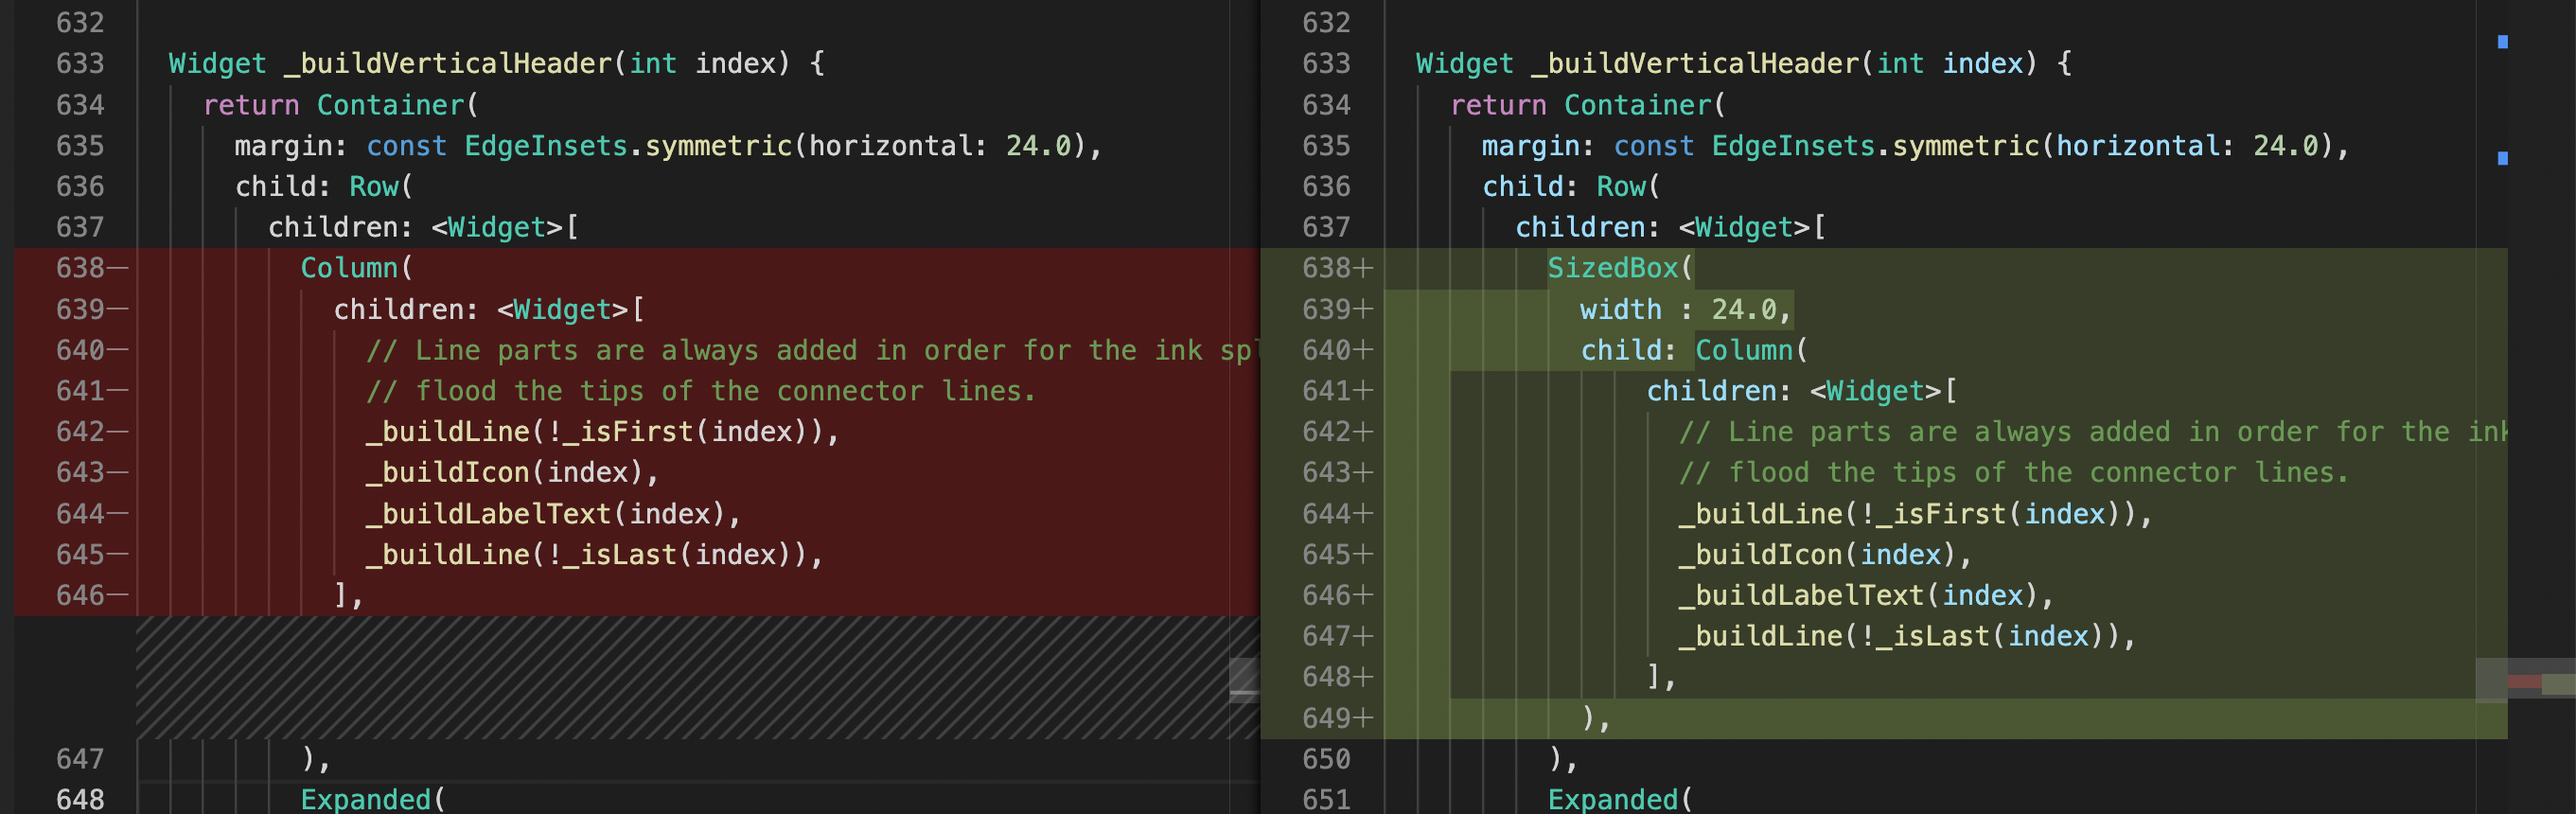The image size is (2576, 814).
Task: Click '_buildVerticalHeader' in the modified pane
Action: pos(1694,63)
